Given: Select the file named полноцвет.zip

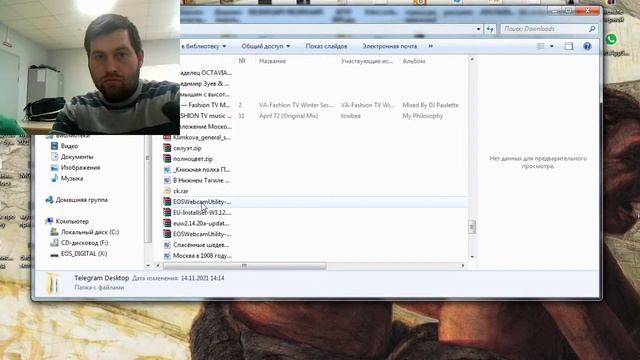Looking at the screenshot, I should [193, 159].
